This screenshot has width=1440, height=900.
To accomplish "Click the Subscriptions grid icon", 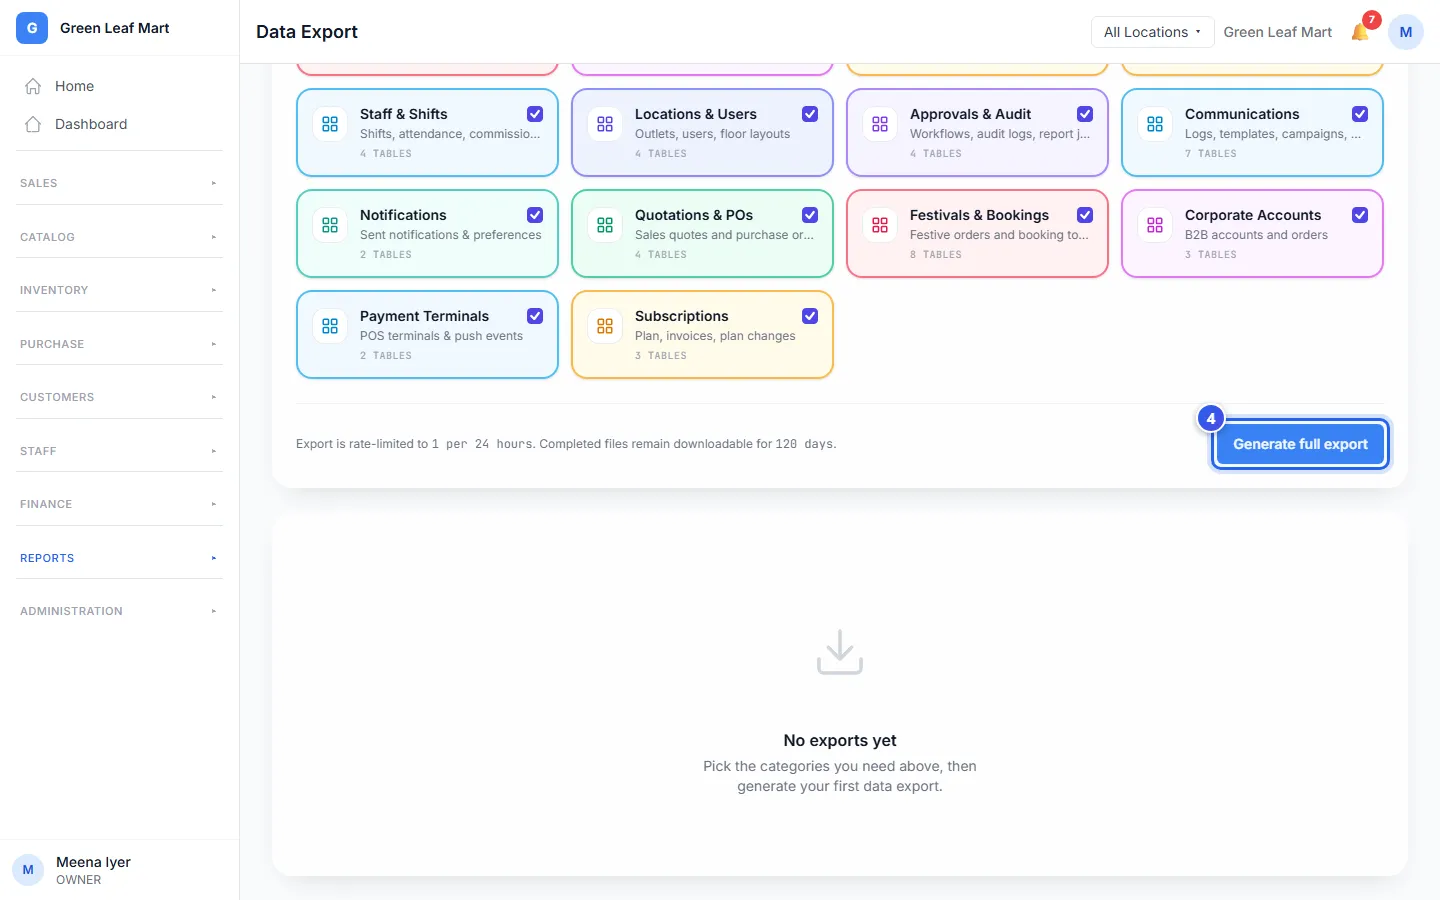I will [x=605, y=326].
